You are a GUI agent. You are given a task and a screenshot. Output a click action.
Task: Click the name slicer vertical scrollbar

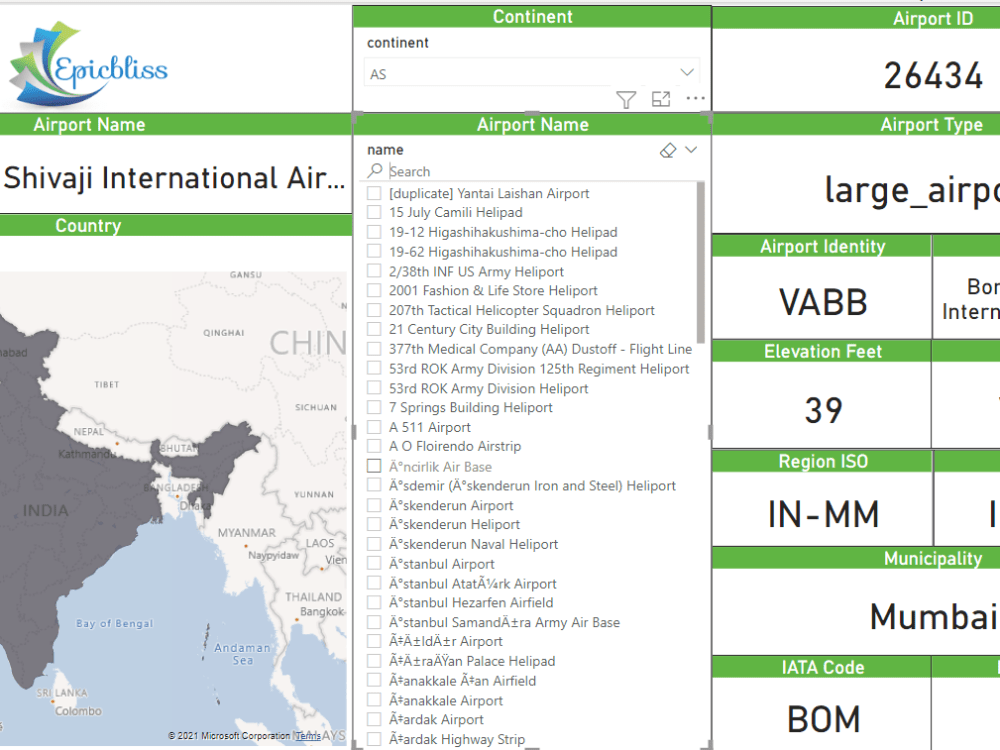tap(700, 263)
